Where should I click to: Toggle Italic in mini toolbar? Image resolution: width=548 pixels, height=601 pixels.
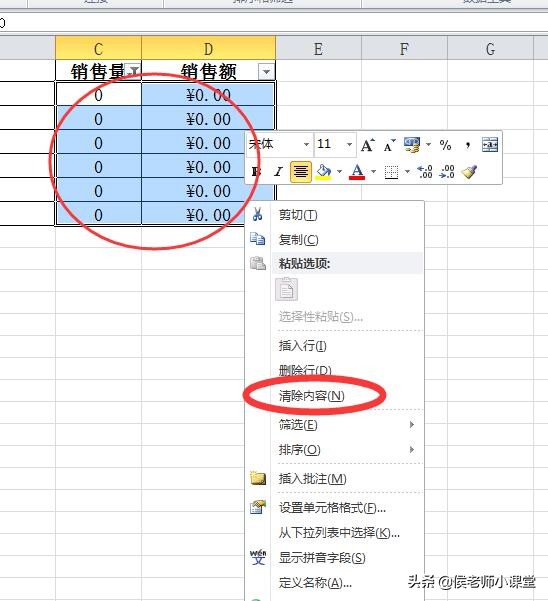278,171
